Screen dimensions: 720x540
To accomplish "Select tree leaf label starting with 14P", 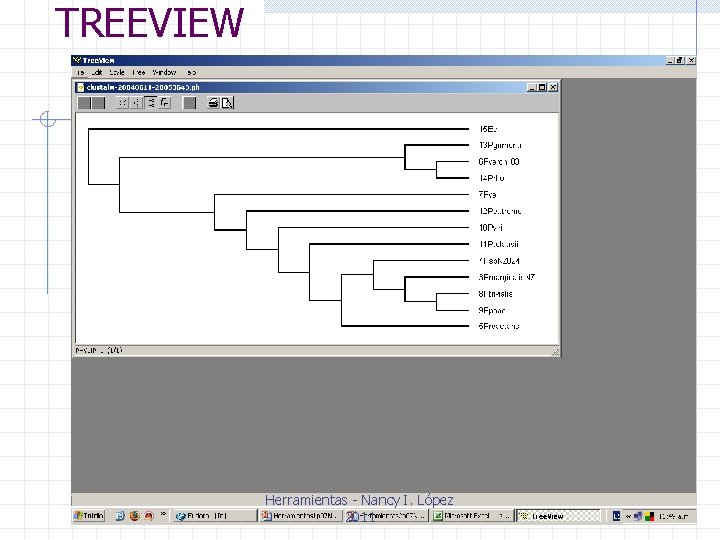I will click(x=491, y=178).
